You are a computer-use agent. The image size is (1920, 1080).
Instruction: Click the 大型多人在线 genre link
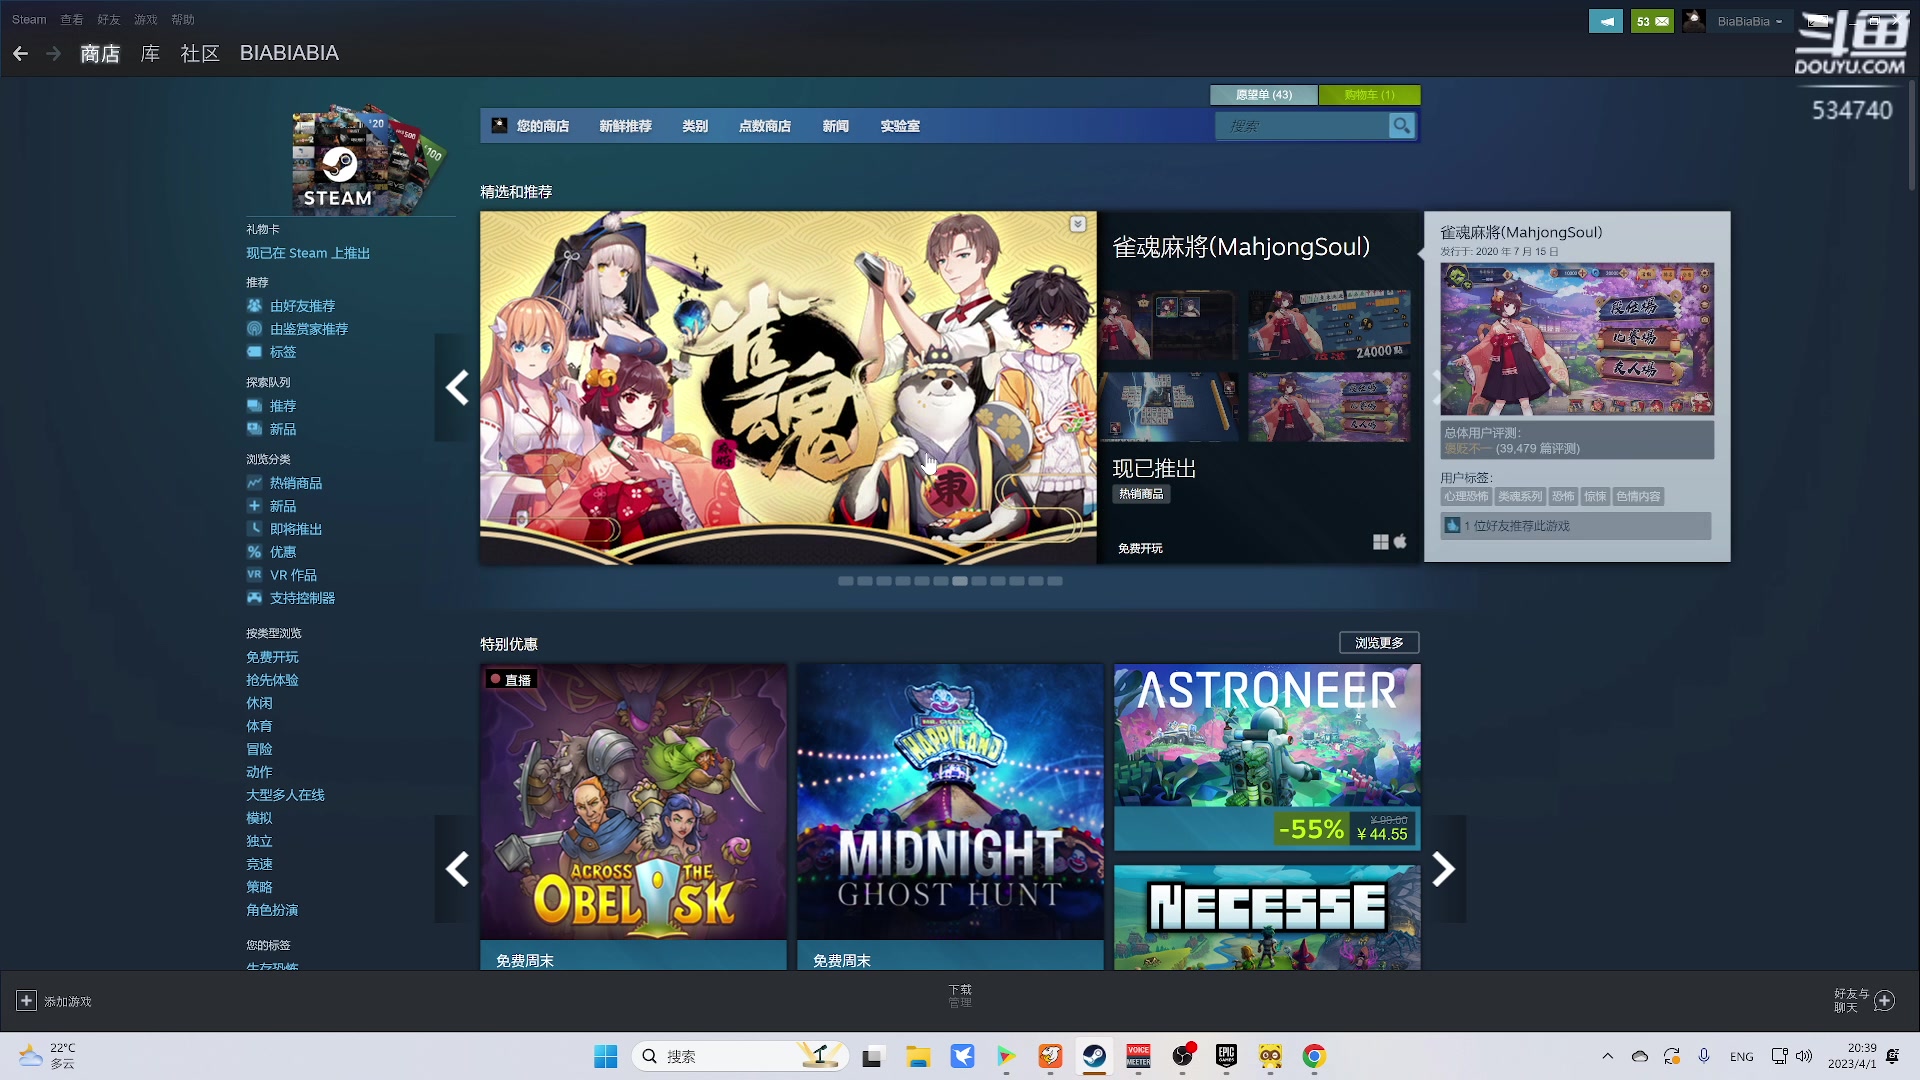(286, 795)
